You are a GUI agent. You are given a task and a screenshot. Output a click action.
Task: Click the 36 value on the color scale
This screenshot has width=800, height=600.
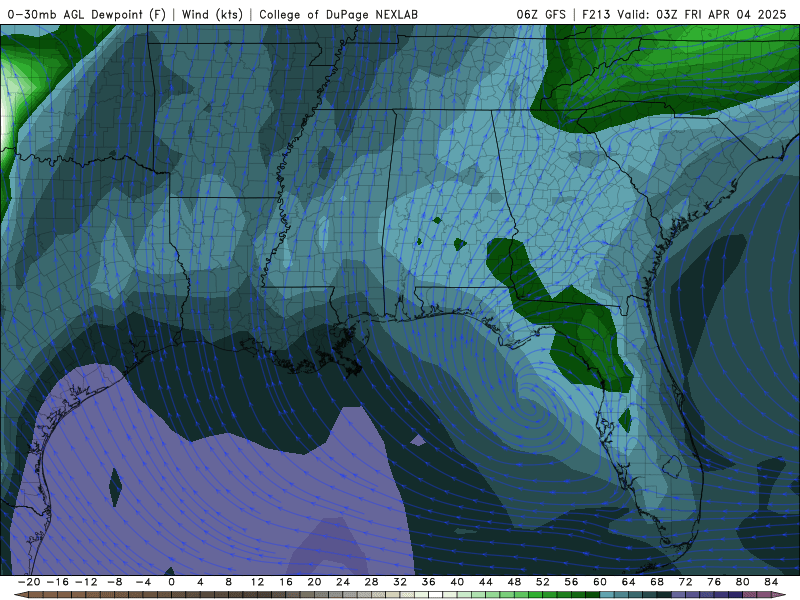point(429,582)
